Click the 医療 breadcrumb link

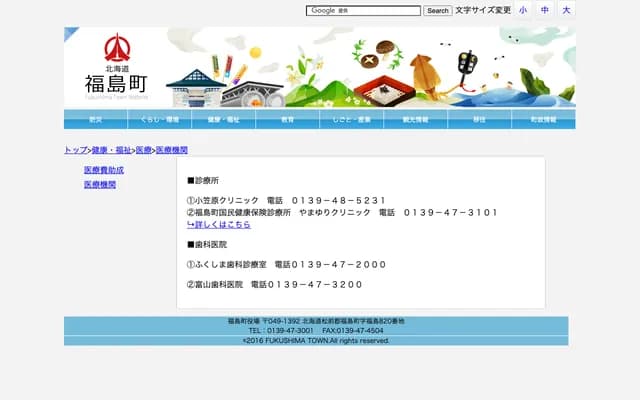click(144, 150)
